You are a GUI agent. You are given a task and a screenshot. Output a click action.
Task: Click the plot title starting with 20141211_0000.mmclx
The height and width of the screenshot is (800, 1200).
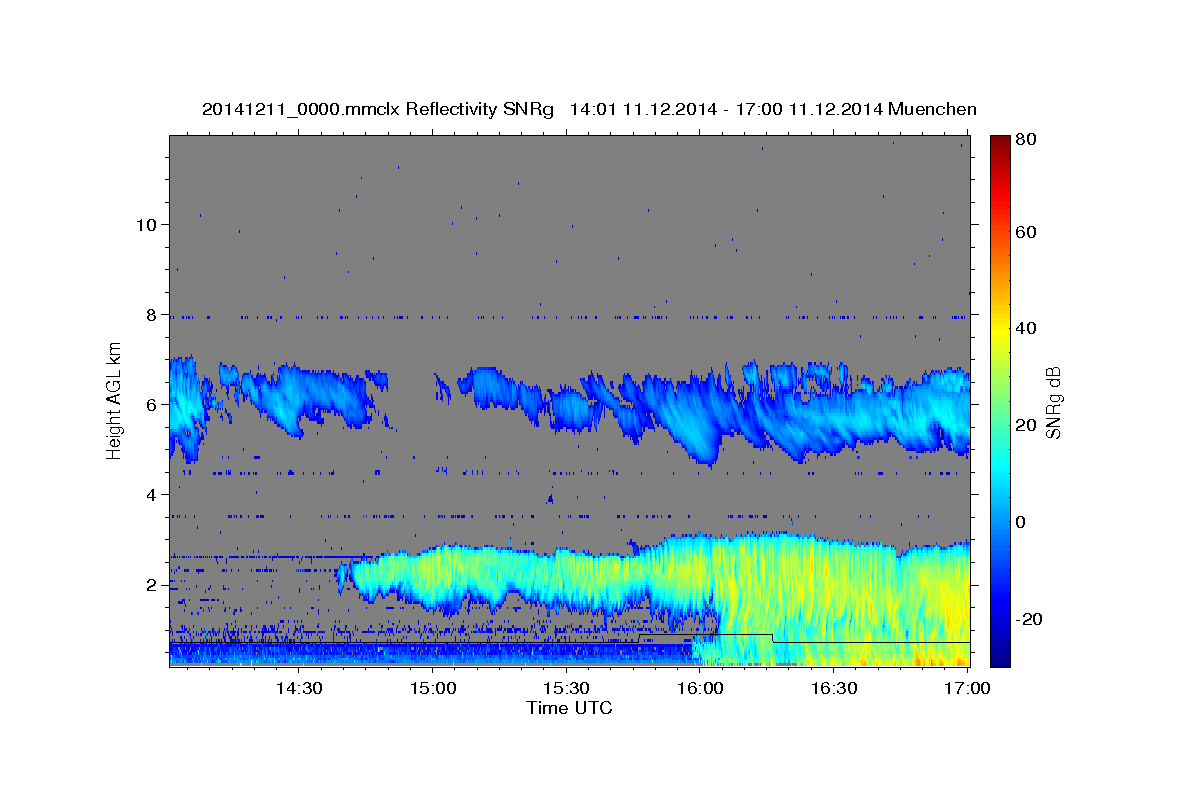[589, 109]
